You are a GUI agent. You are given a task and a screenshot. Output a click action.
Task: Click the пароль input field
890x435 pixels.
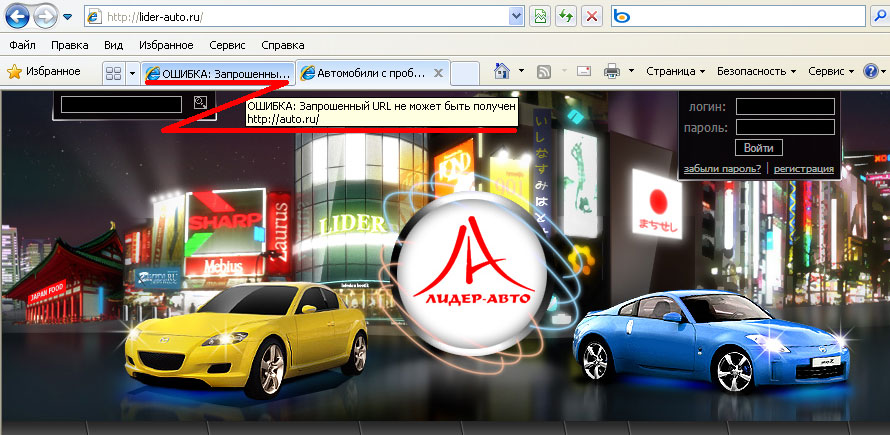[786, 127]
